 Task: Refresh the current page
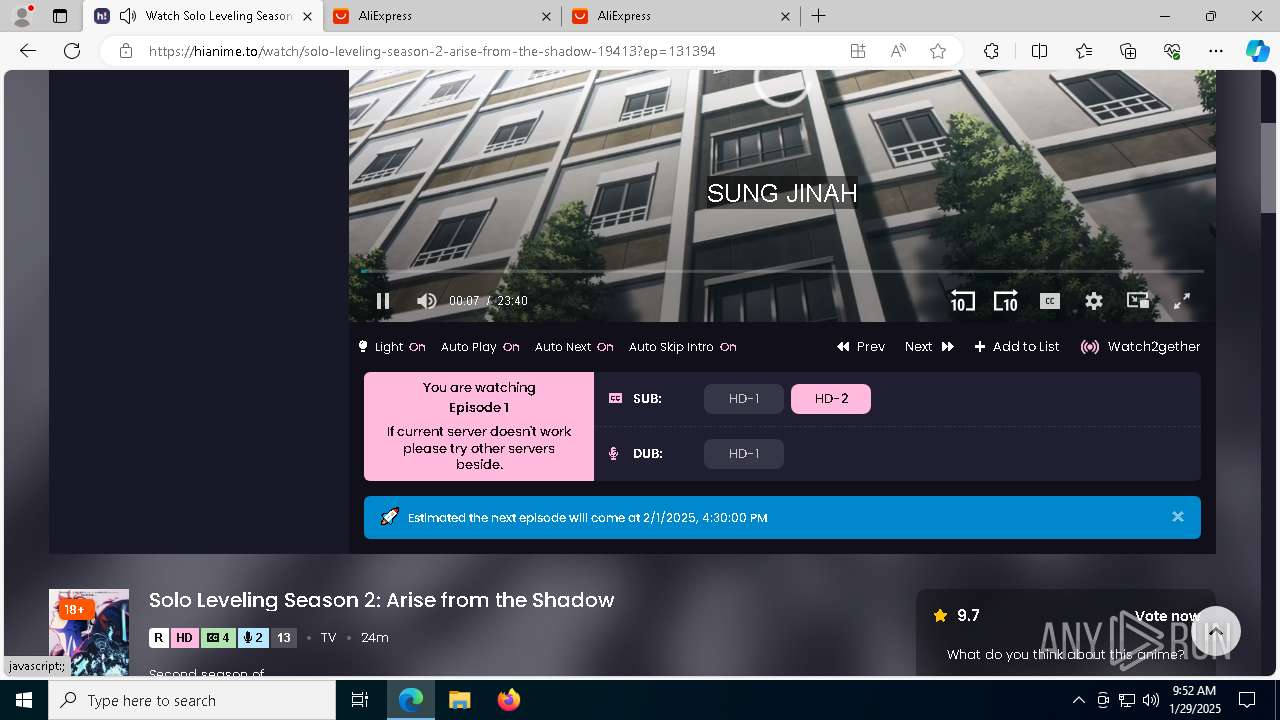coord(72,51)
